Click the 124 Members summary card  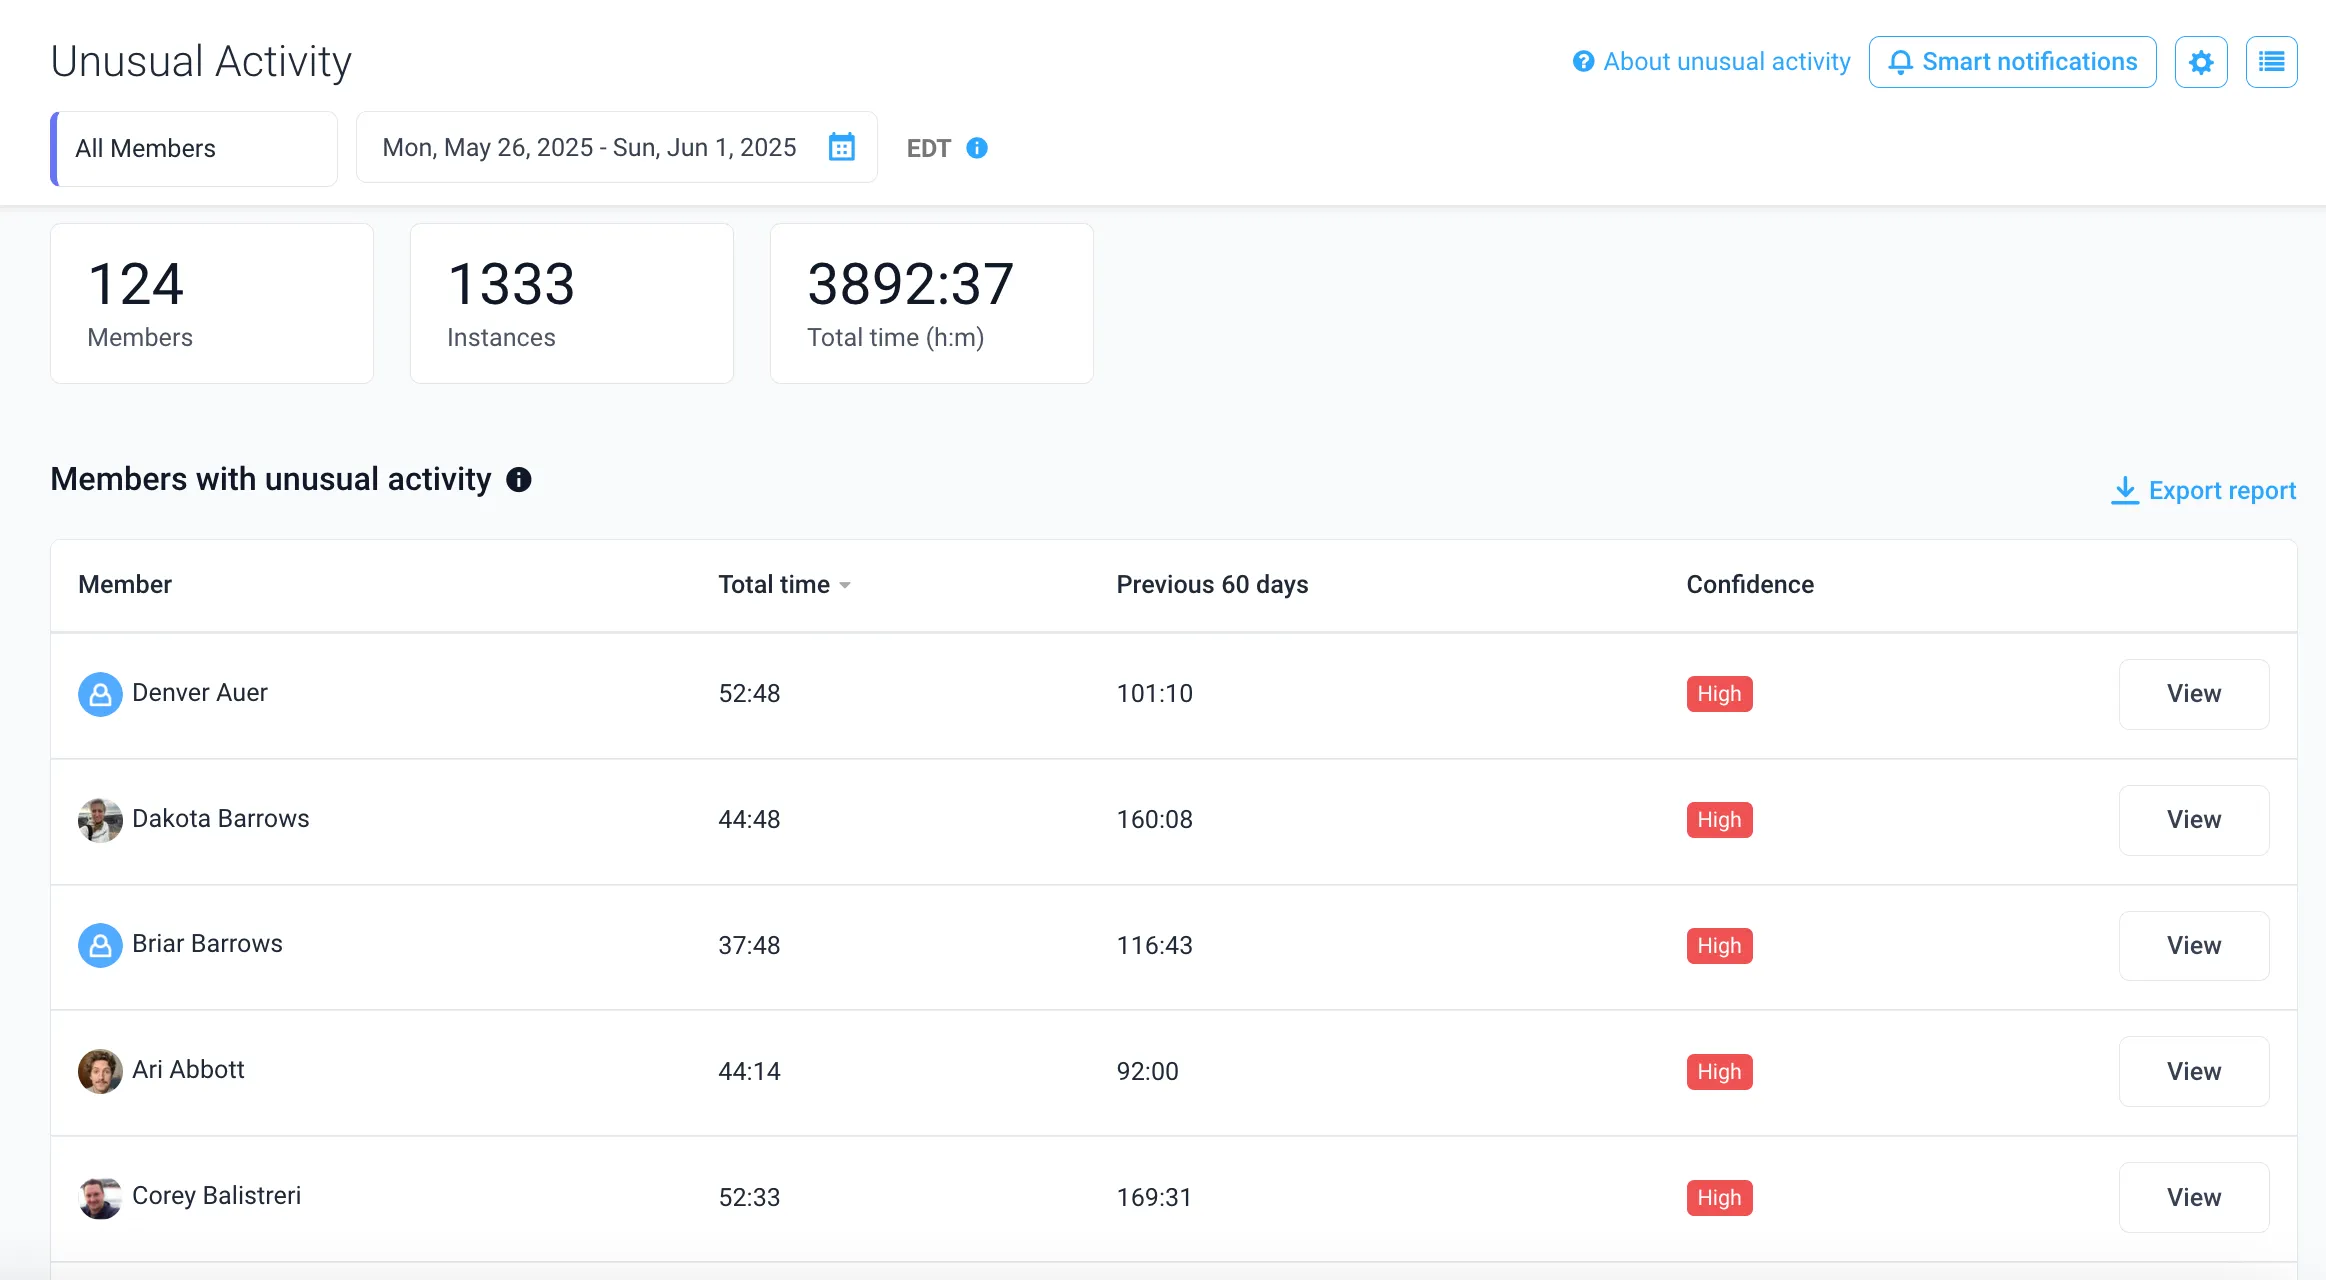[x=212, y=303]
